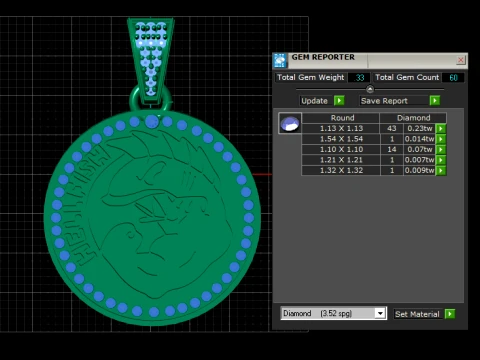Select the 1.32 X 1.32 size cell
Image resolution: width=480 pixels, height=360 pixels.
tap(341, 170)
